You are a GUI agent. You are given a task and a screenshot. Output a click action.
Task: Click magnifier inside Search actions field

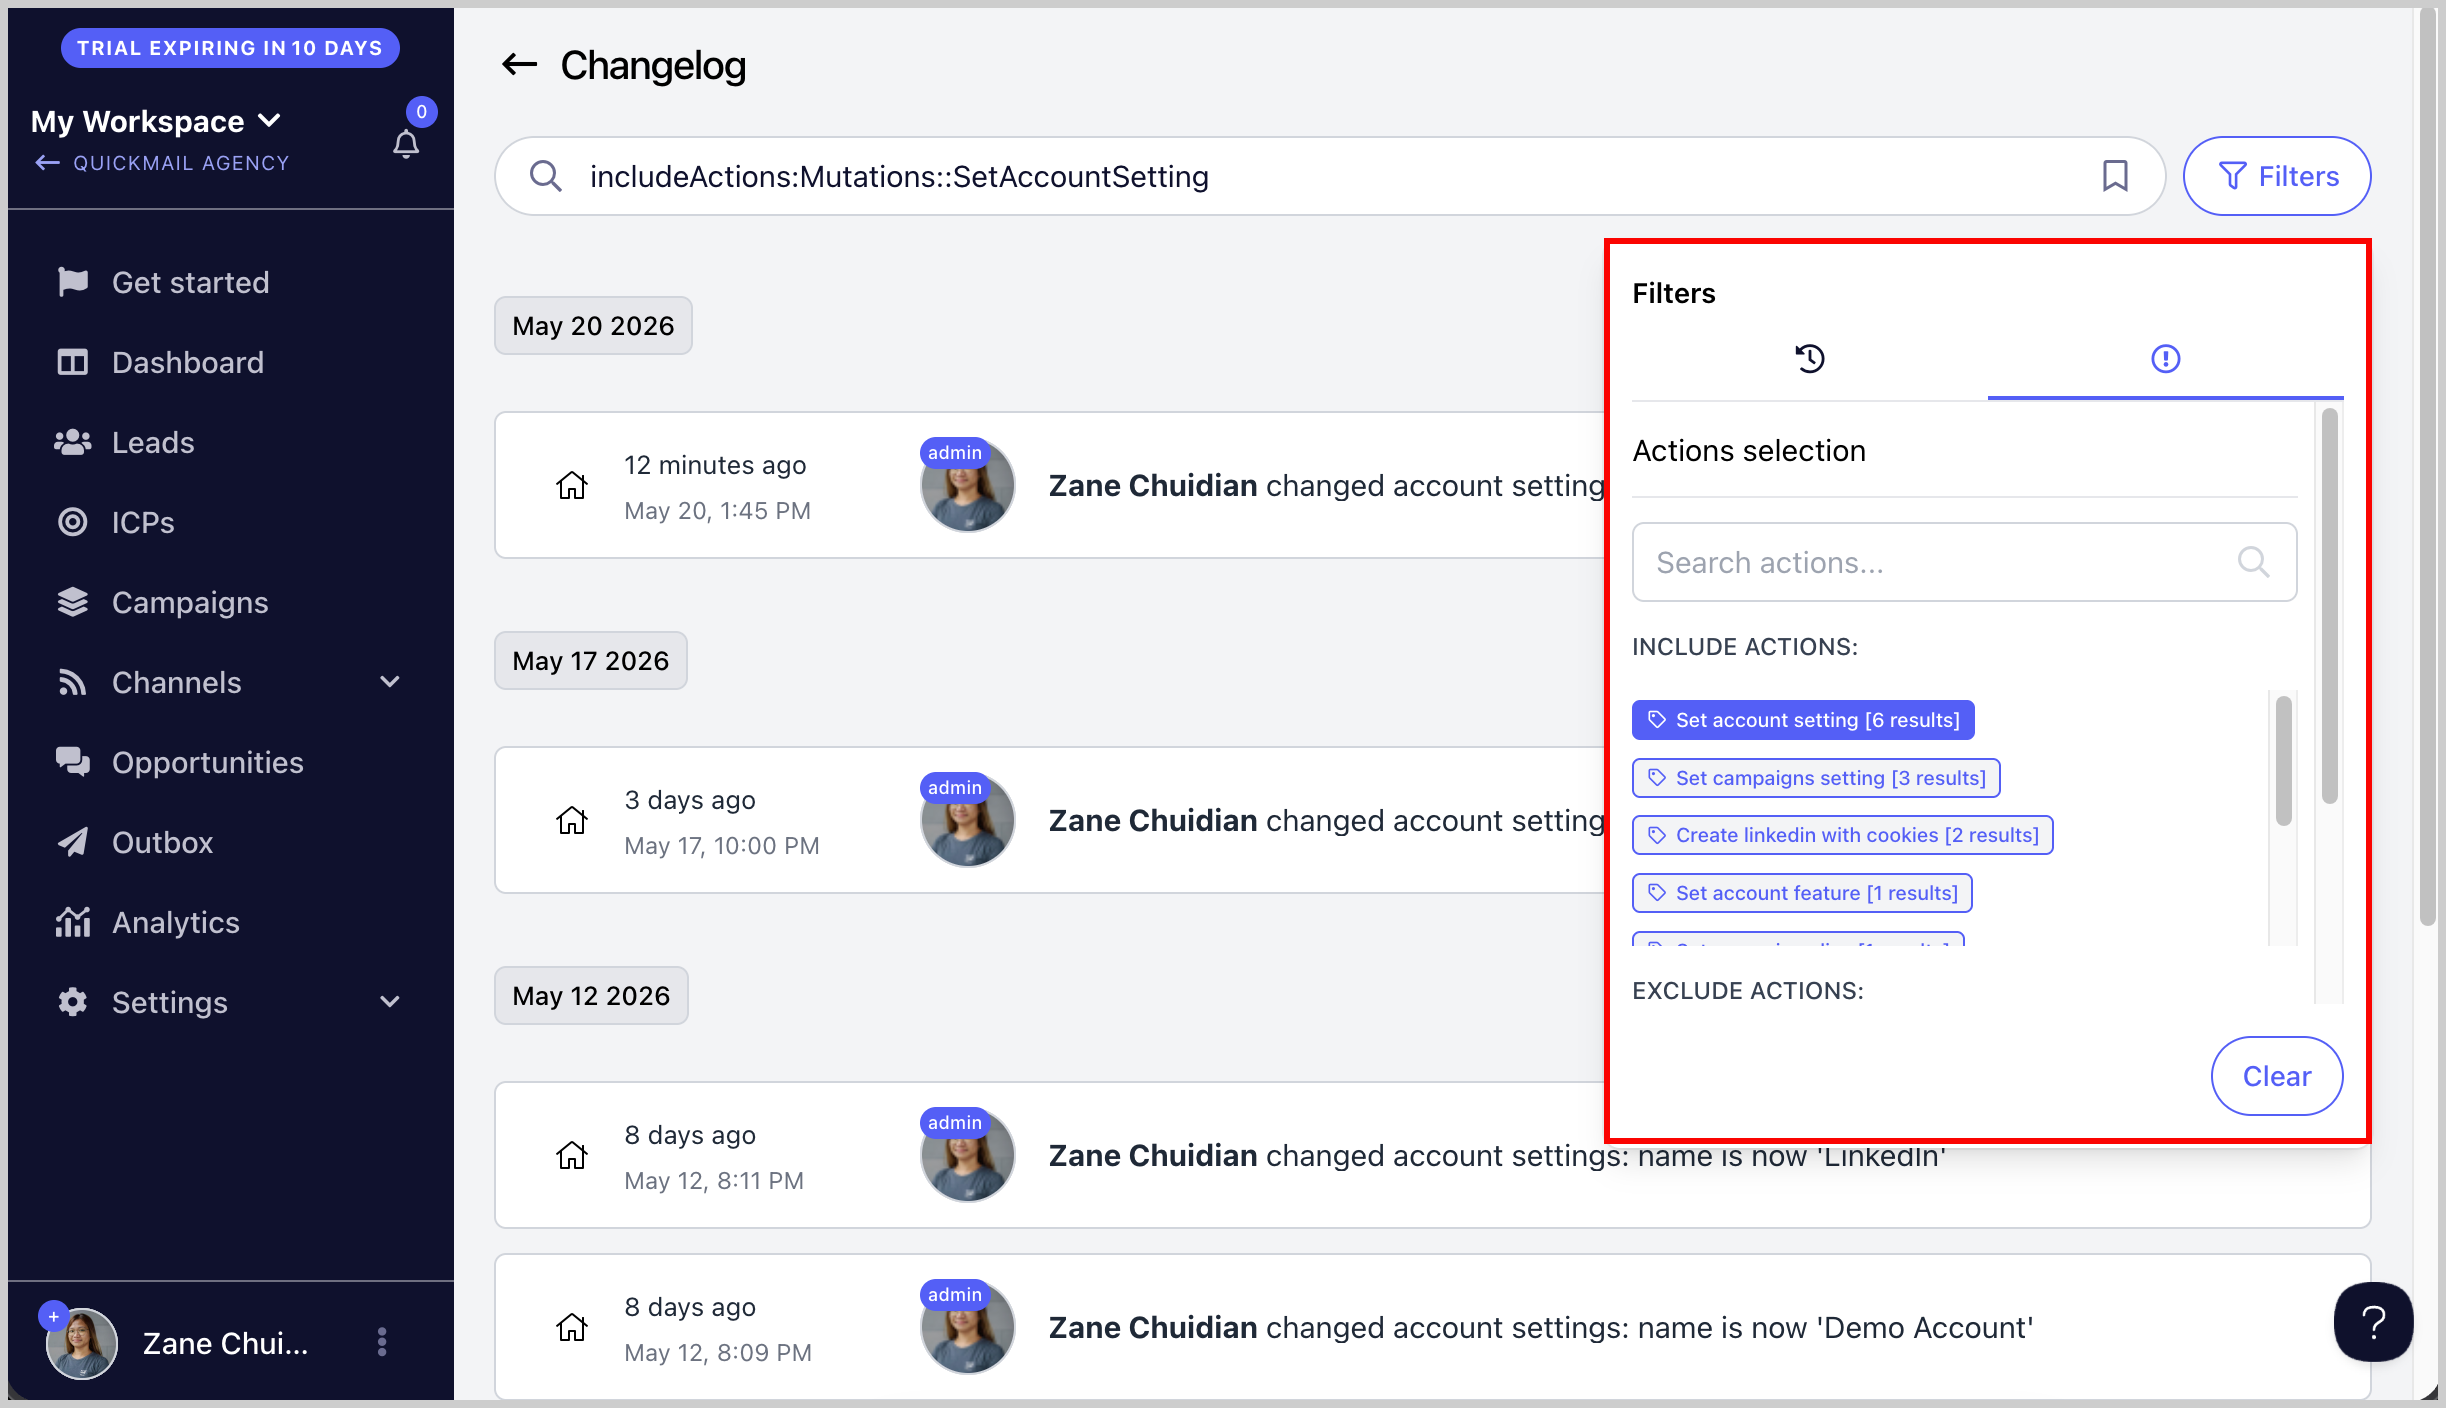pyautogui.click(x=2253, y=562)
